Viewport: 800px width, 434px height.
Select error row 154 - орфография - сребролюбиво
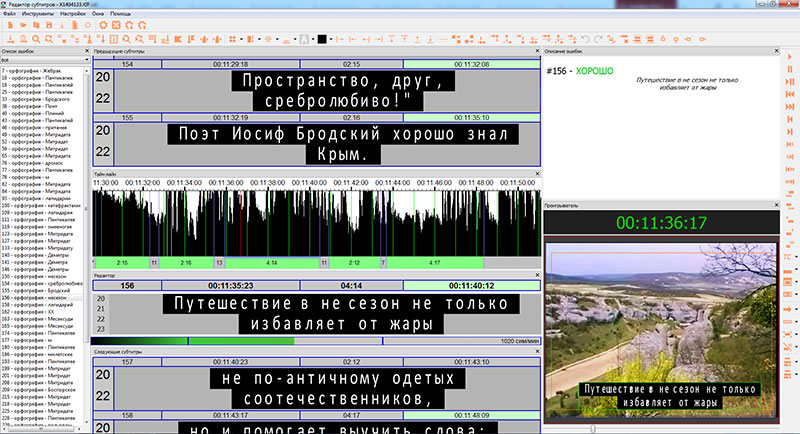pyautogui.click(x=42, y=283)
